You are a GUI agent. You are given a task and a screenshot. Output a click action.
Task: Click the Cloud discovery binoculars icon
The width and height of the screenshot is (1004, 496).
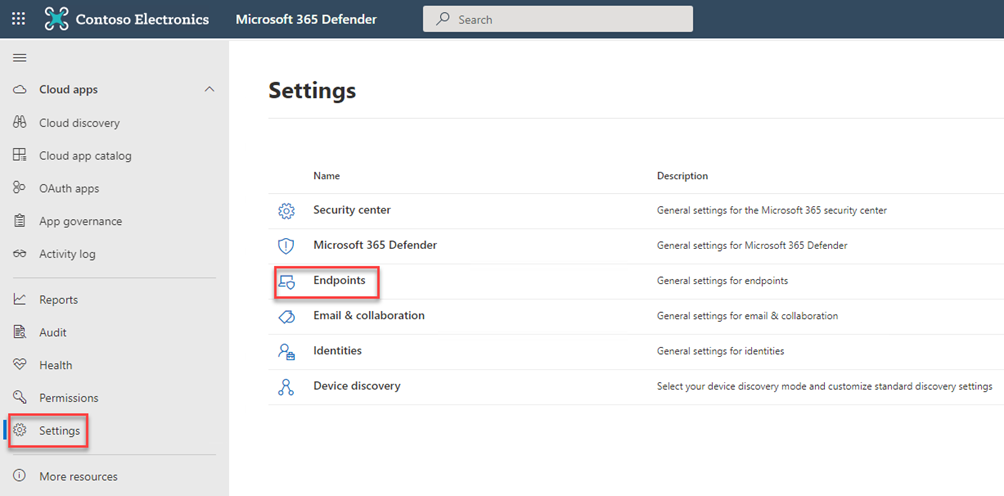click(20, 122)
